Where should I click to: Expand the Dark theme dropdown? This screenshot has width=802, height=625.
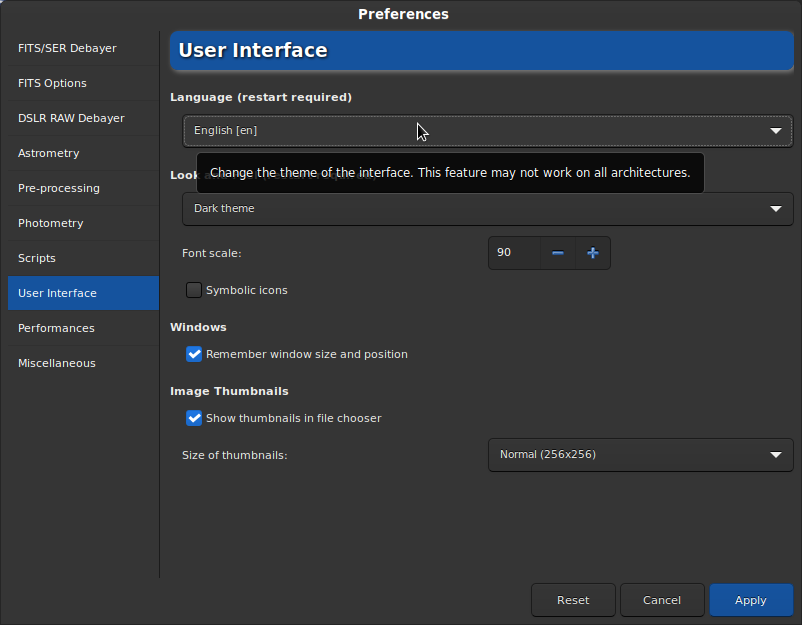487,209
